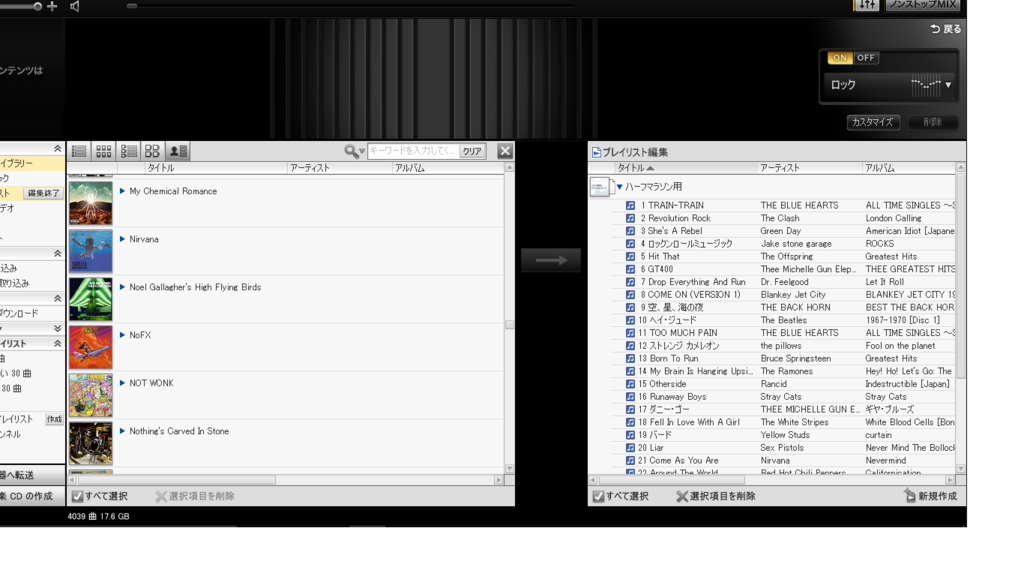Check すべて選択 in the library panel
The height and width of the screenshot is (576, 1024).
click(78, 496)
